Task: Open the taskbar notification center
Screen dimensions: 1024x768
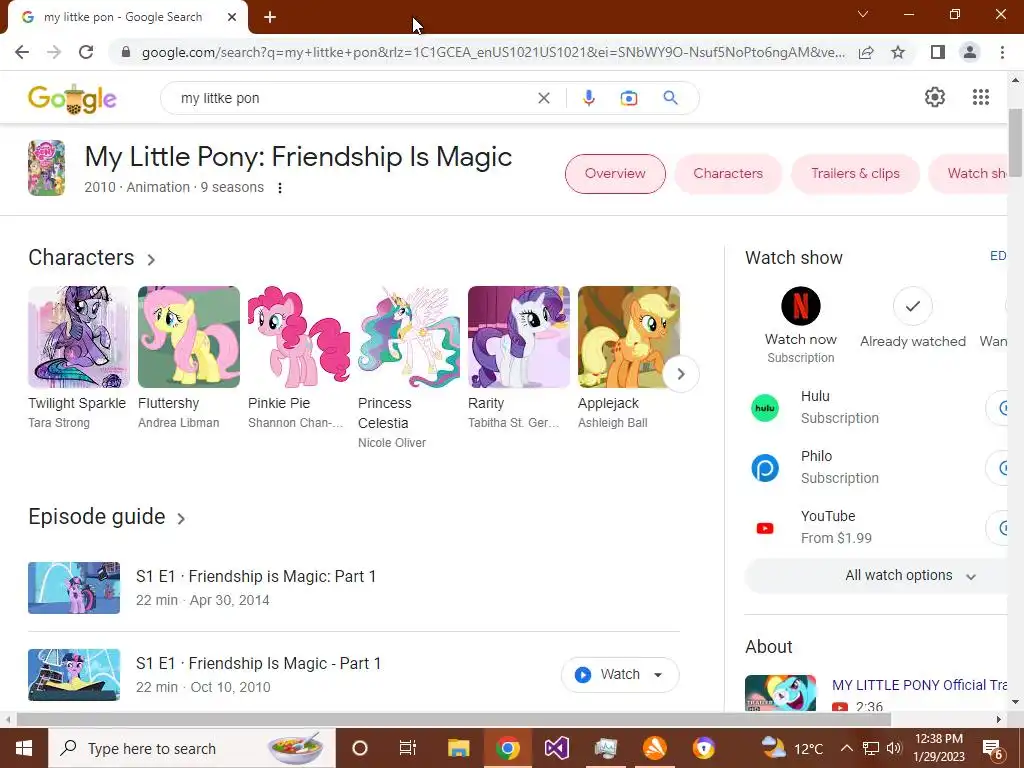Action: coord(992,748)
